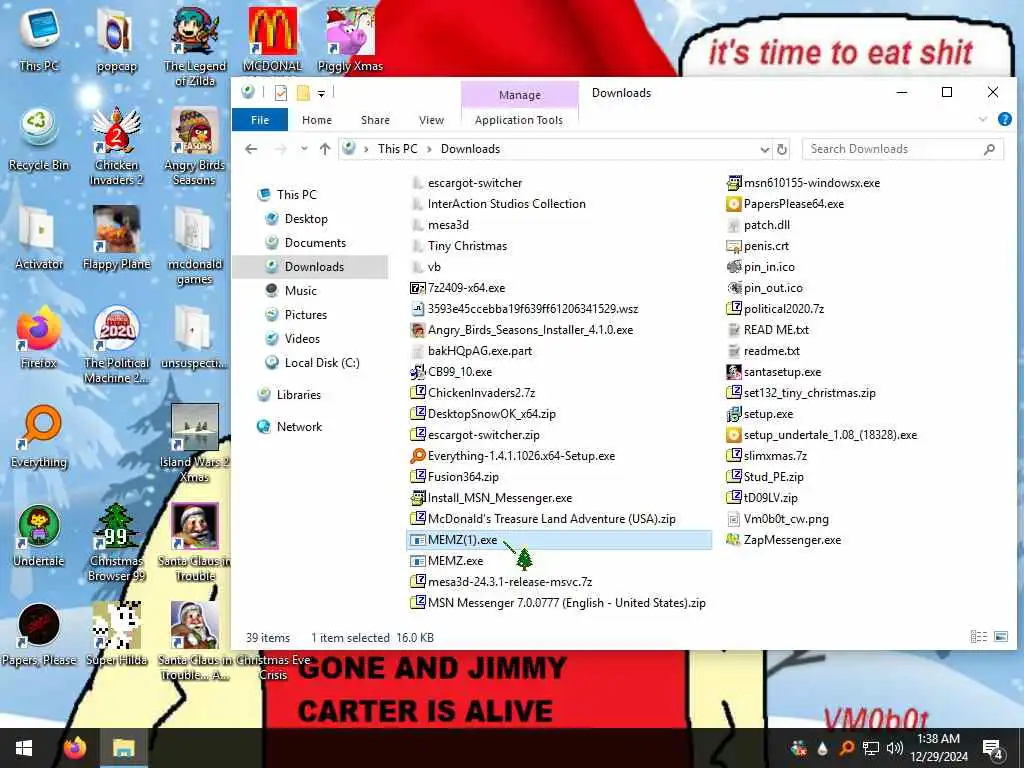Open the volume control in system tray
This screenshot has height=768, width=1024.
click(x=894, y=748)
